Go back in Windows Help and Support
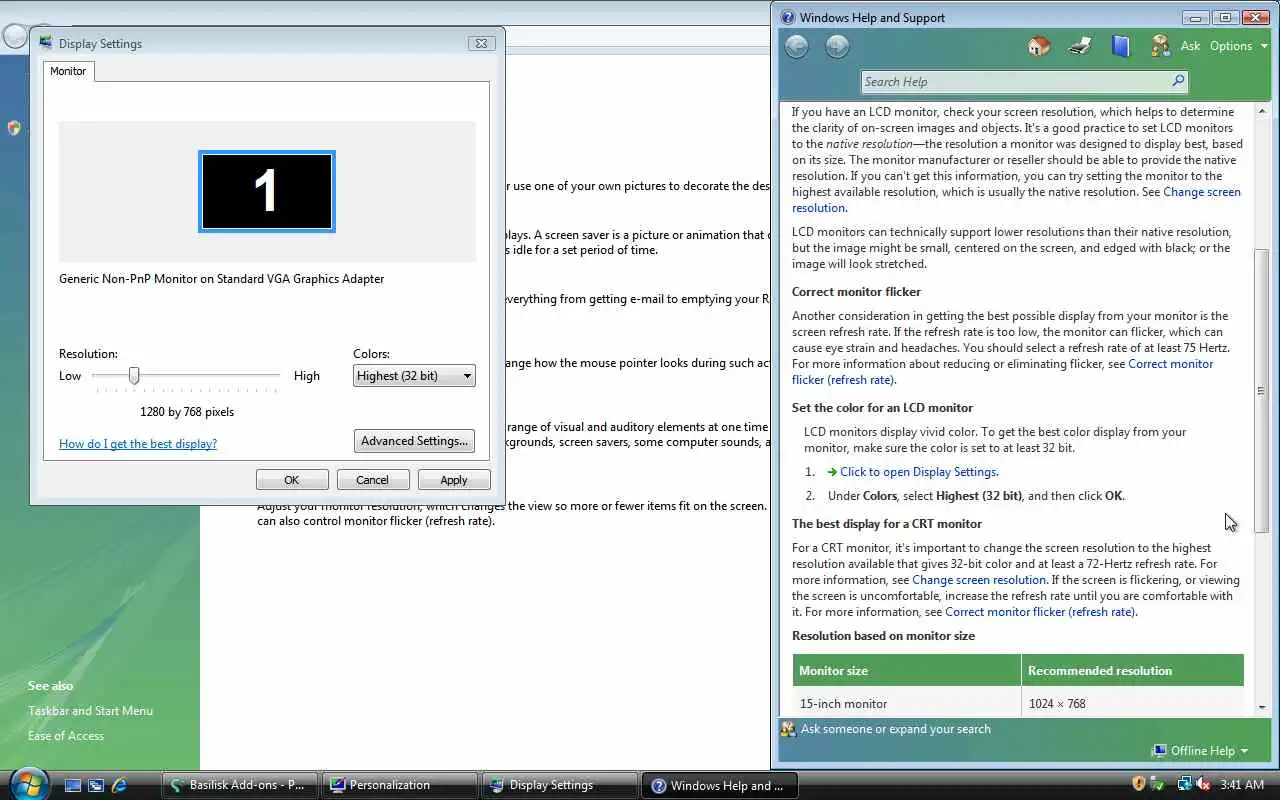The width and height of the screenshot is (1280, 800). pyautogui.click(x=797, y=46)
